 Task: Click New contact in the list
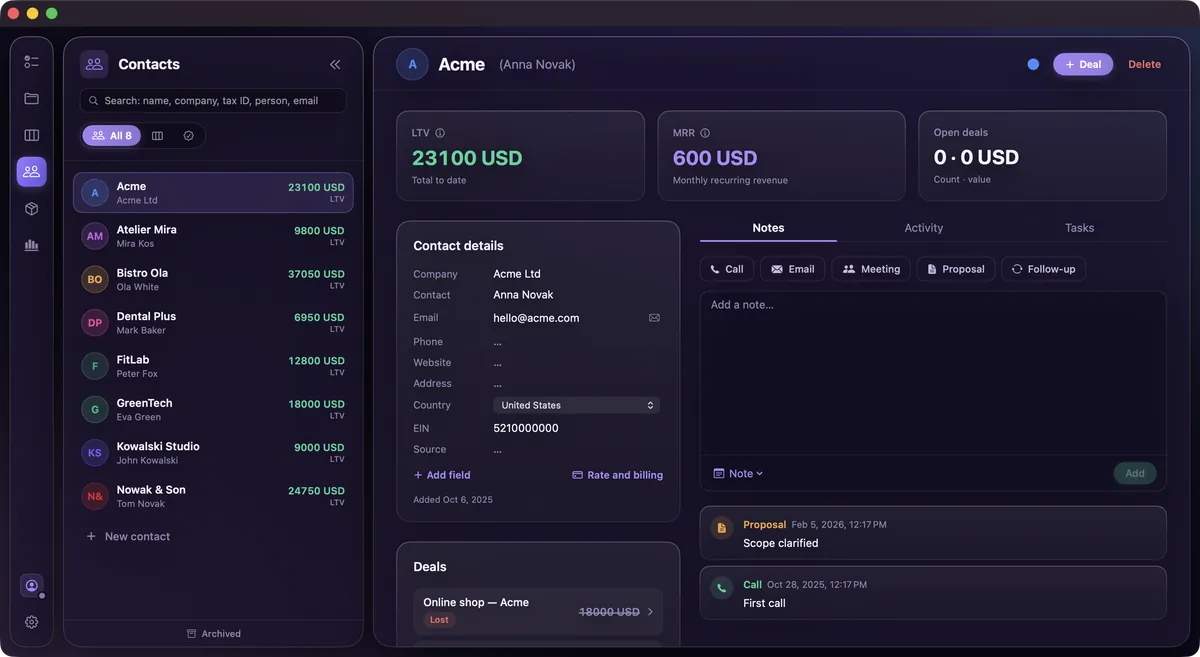tap(128, 537)
